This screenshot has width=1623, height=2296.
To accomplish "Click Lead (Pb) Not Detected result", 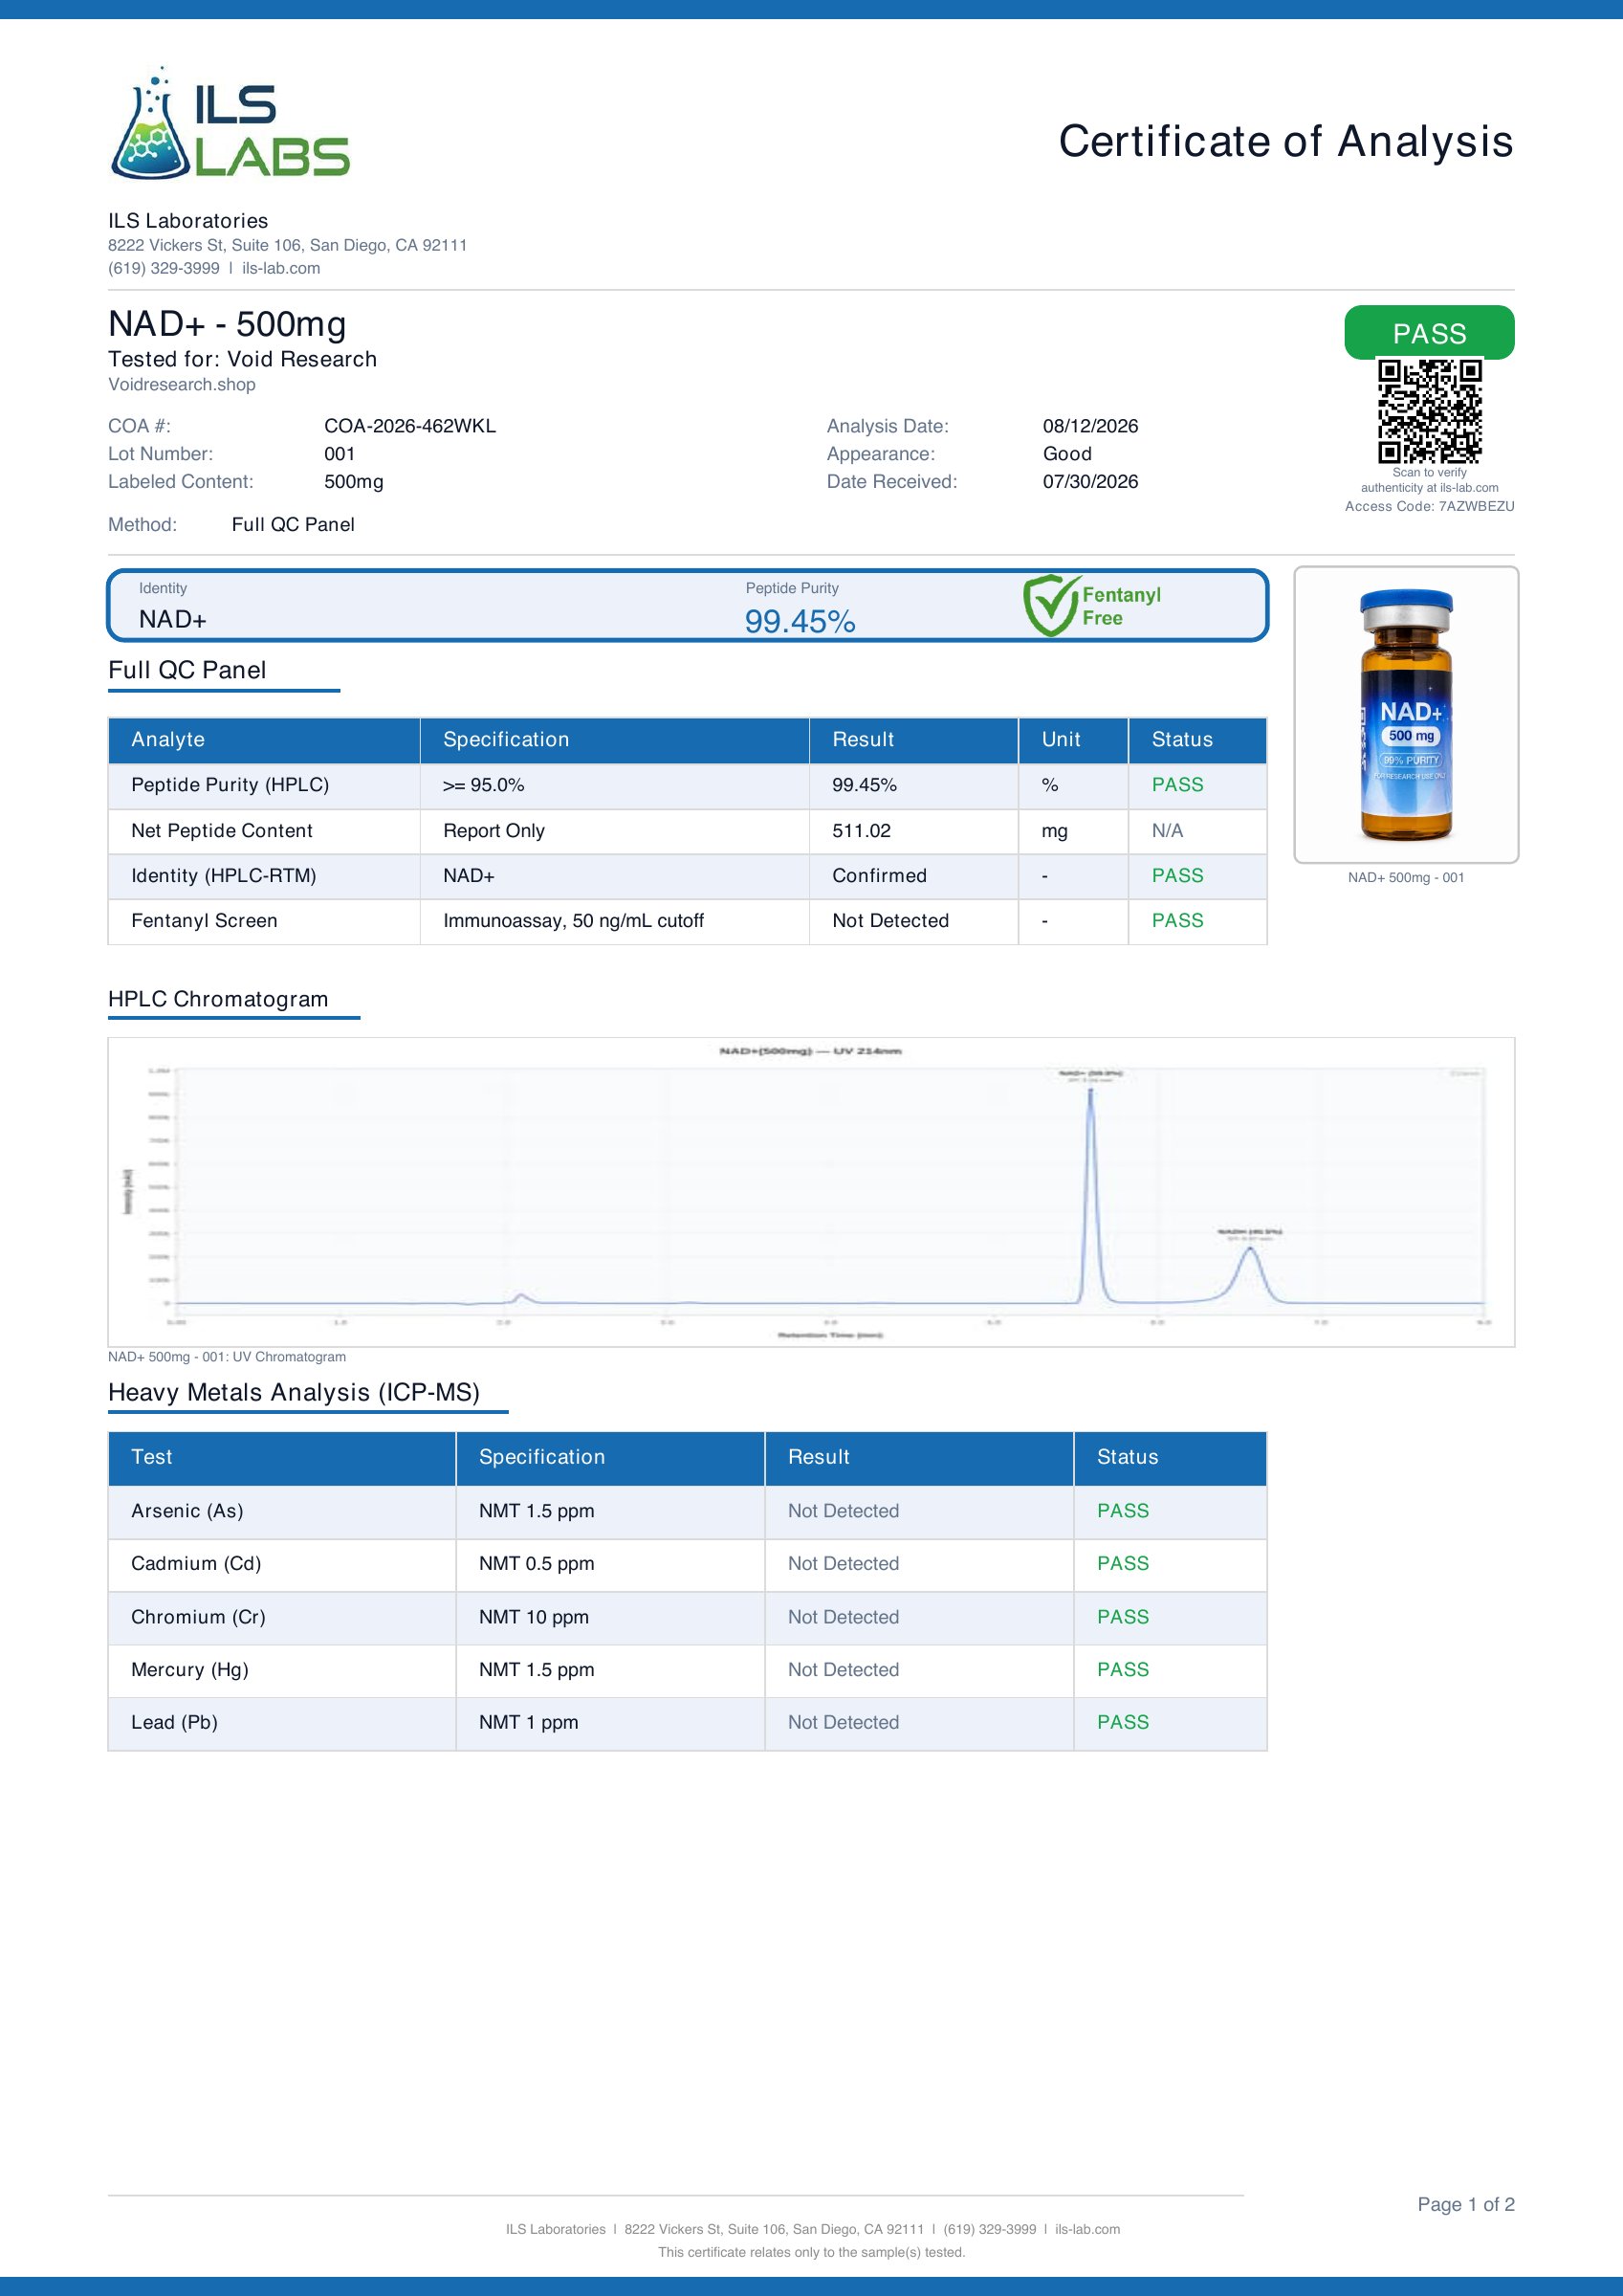I will [x=843, y=1723].
